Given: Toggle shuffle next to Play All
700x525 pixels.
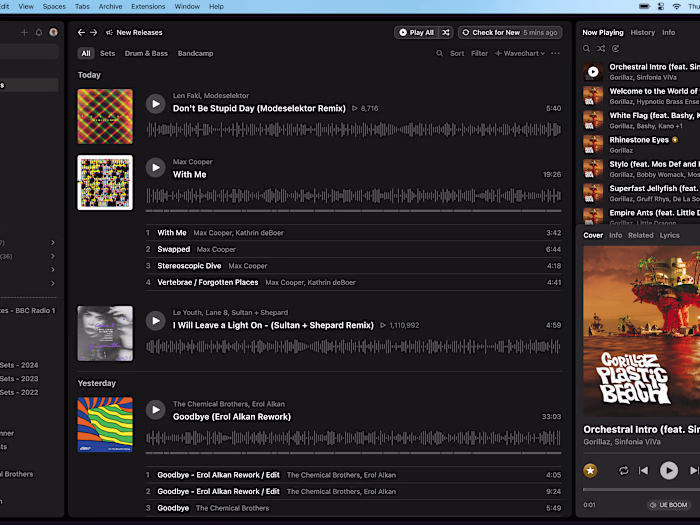Looking at the screenshot, I should coord(446,32).
